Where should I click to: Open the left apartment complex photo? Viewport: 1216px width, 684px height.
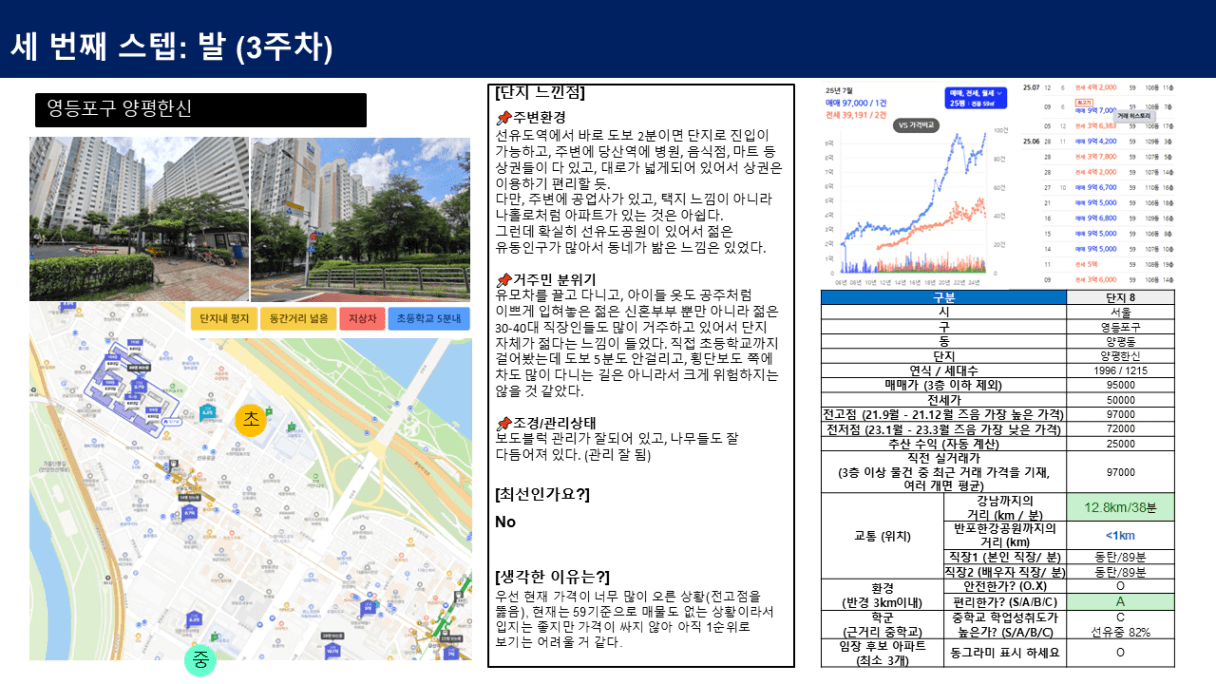pyautogui.click(x=138, y=219)
